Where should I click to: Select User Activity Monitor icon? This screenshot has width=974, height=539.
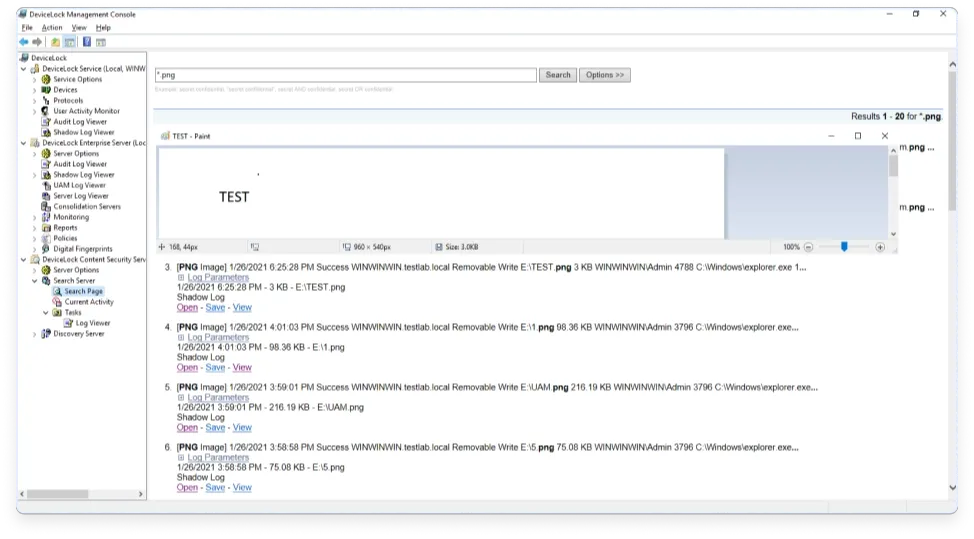[x=46, y=111]
